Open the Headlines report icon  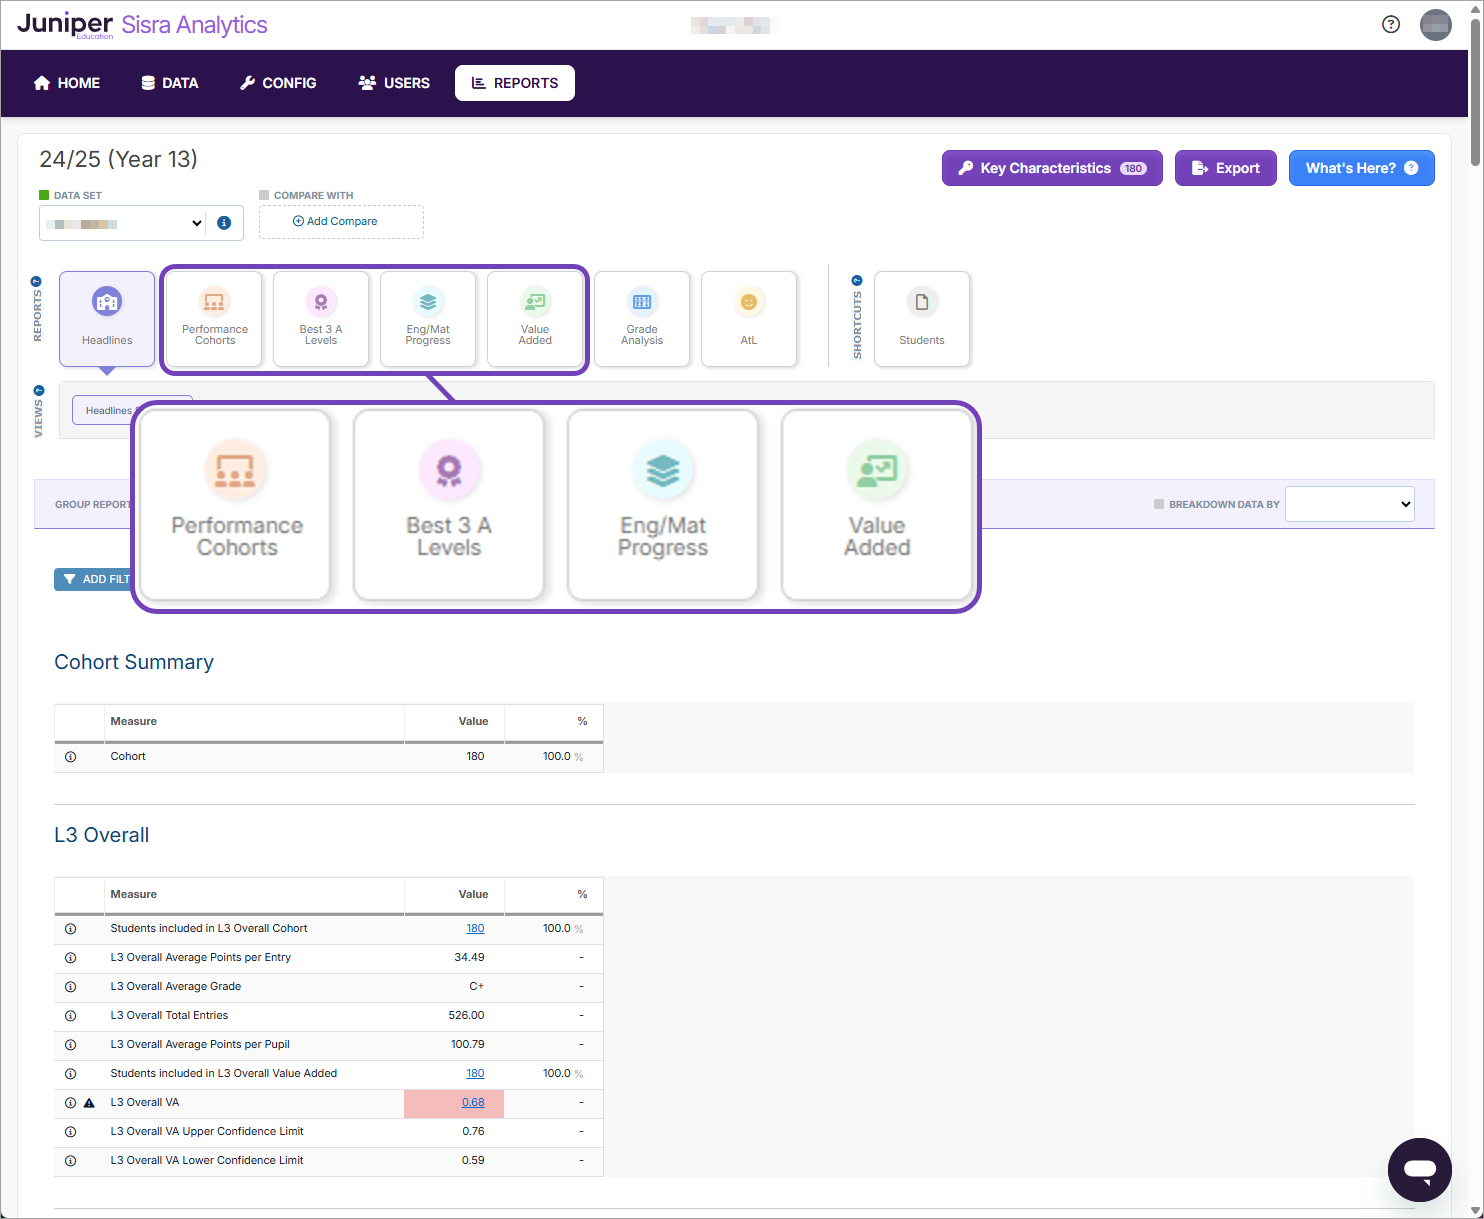(107, 318)
